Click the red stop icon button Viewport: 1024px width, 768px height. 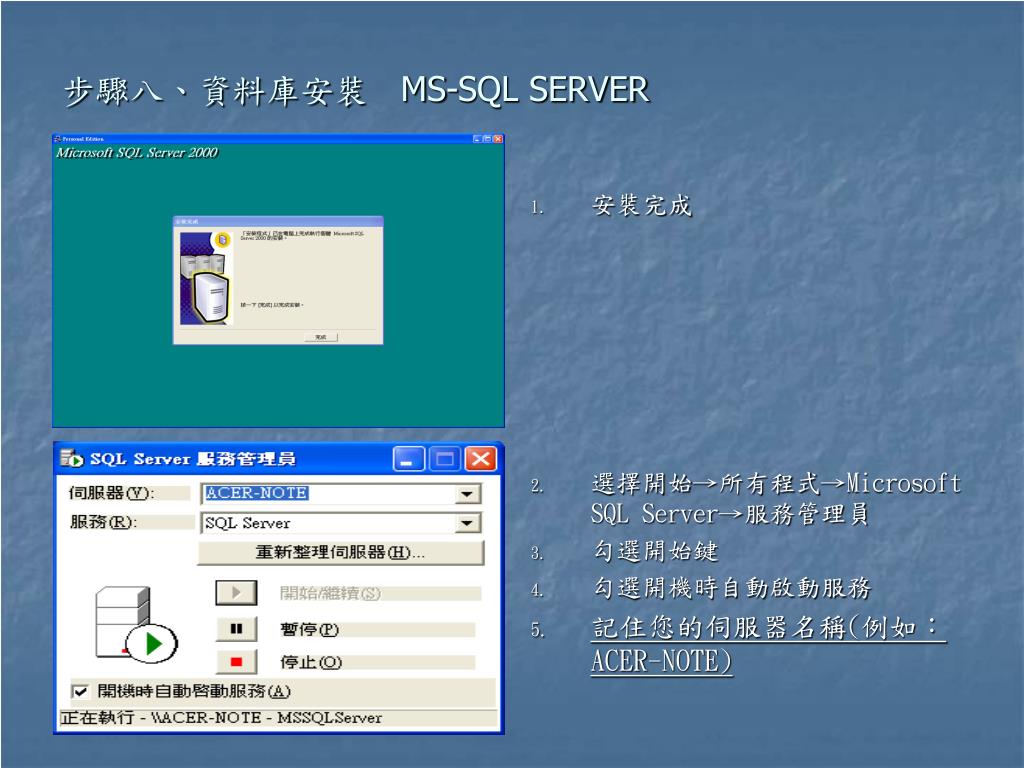(236, 662)
